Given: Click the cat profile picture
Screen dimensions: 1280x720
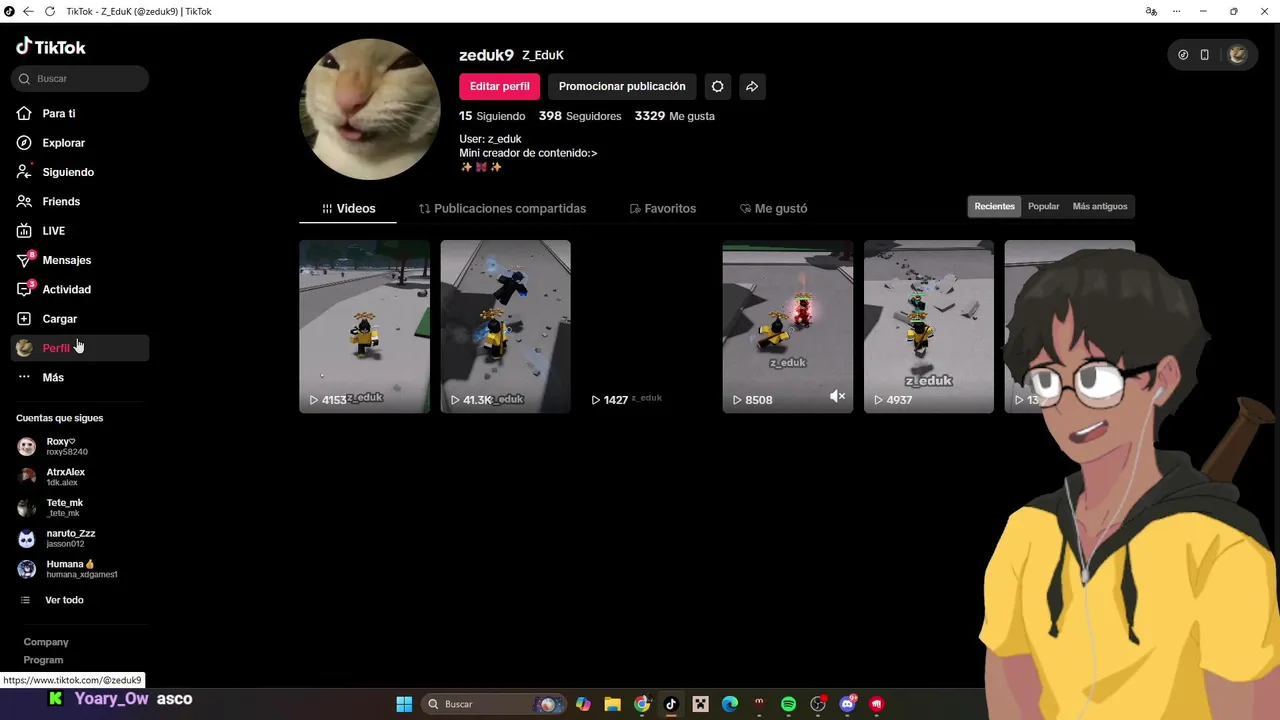Looking at the screenshot, I should tap(370, 109).
